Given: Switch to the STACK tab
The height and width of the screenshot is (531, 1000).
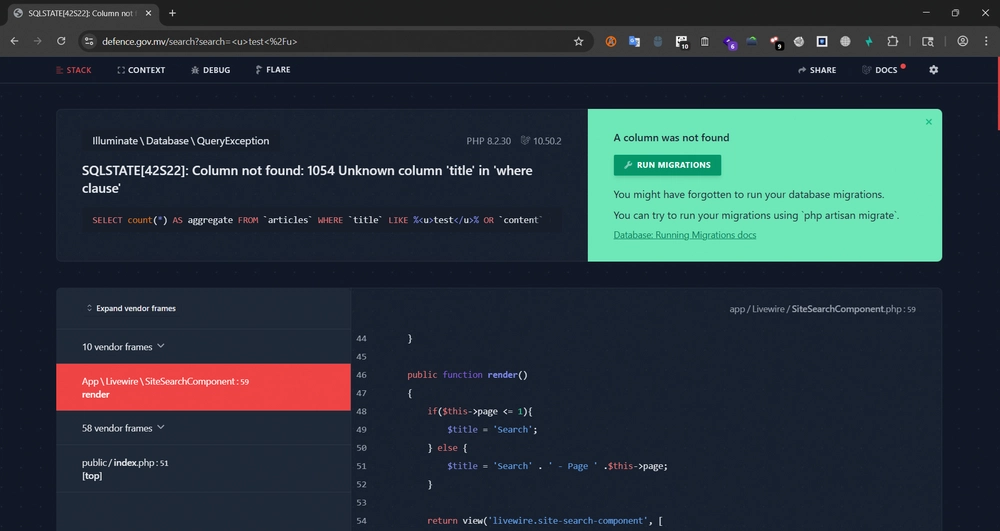Looking at the screenshot, I should pyautogui.click(x=74, y=70).
